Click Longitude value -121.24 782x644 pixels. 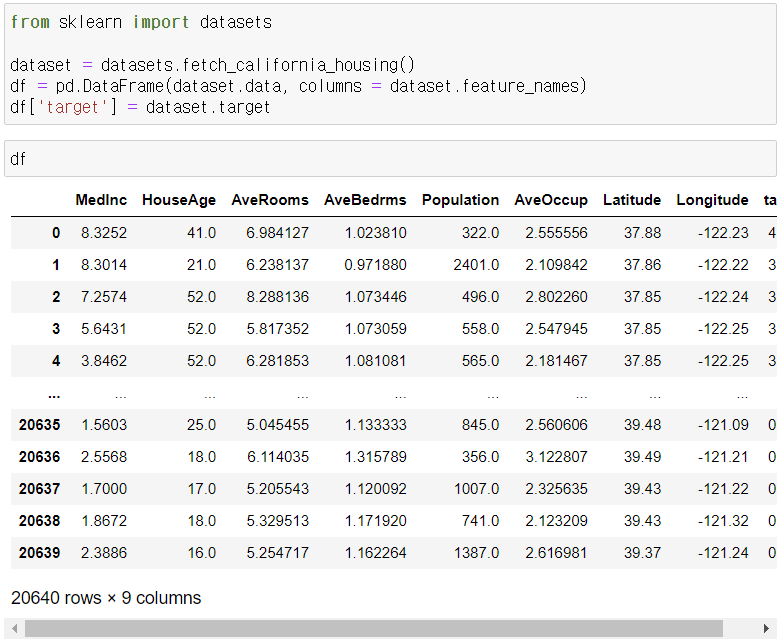pyautogui.click(x=723, y=553)
